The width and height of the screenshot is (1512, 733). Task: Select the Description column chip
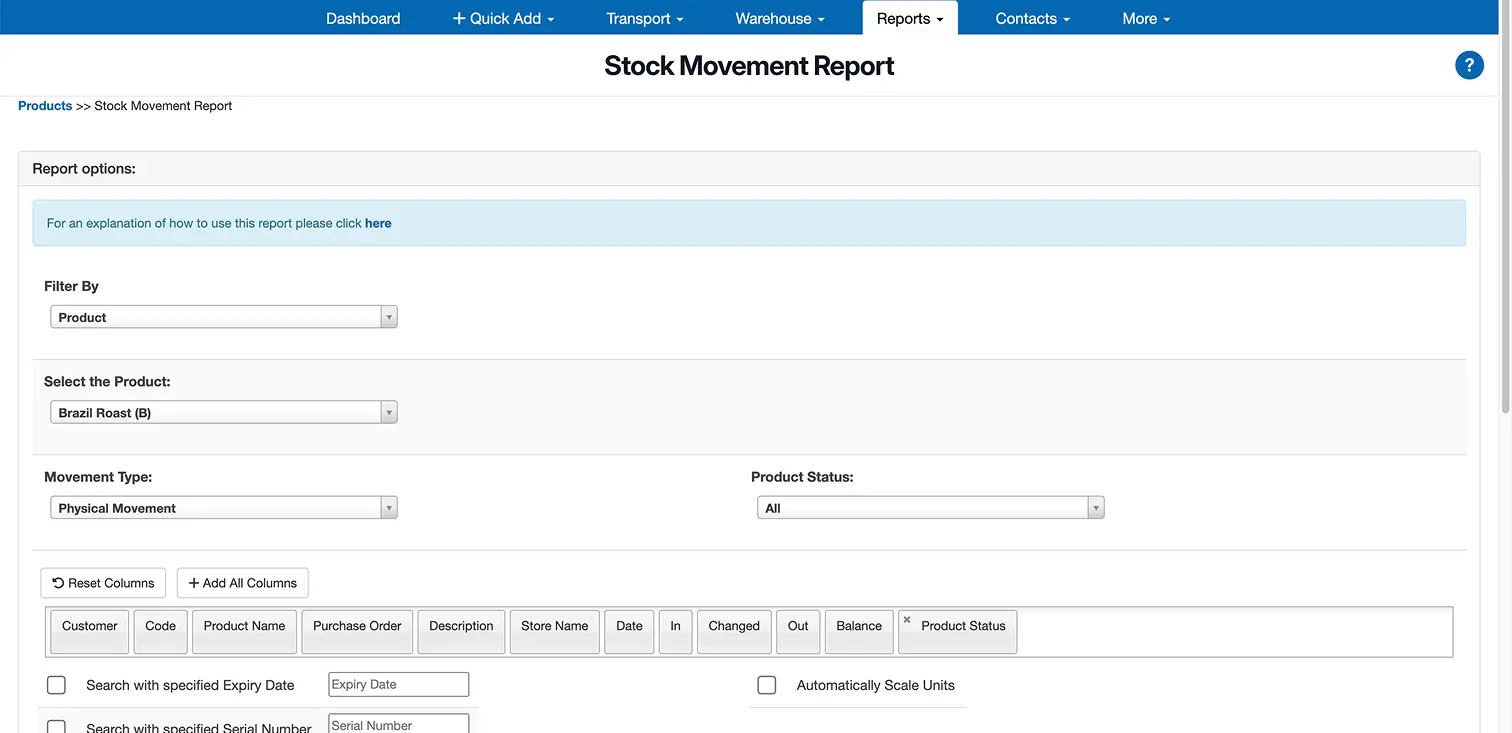pos(461,631)
